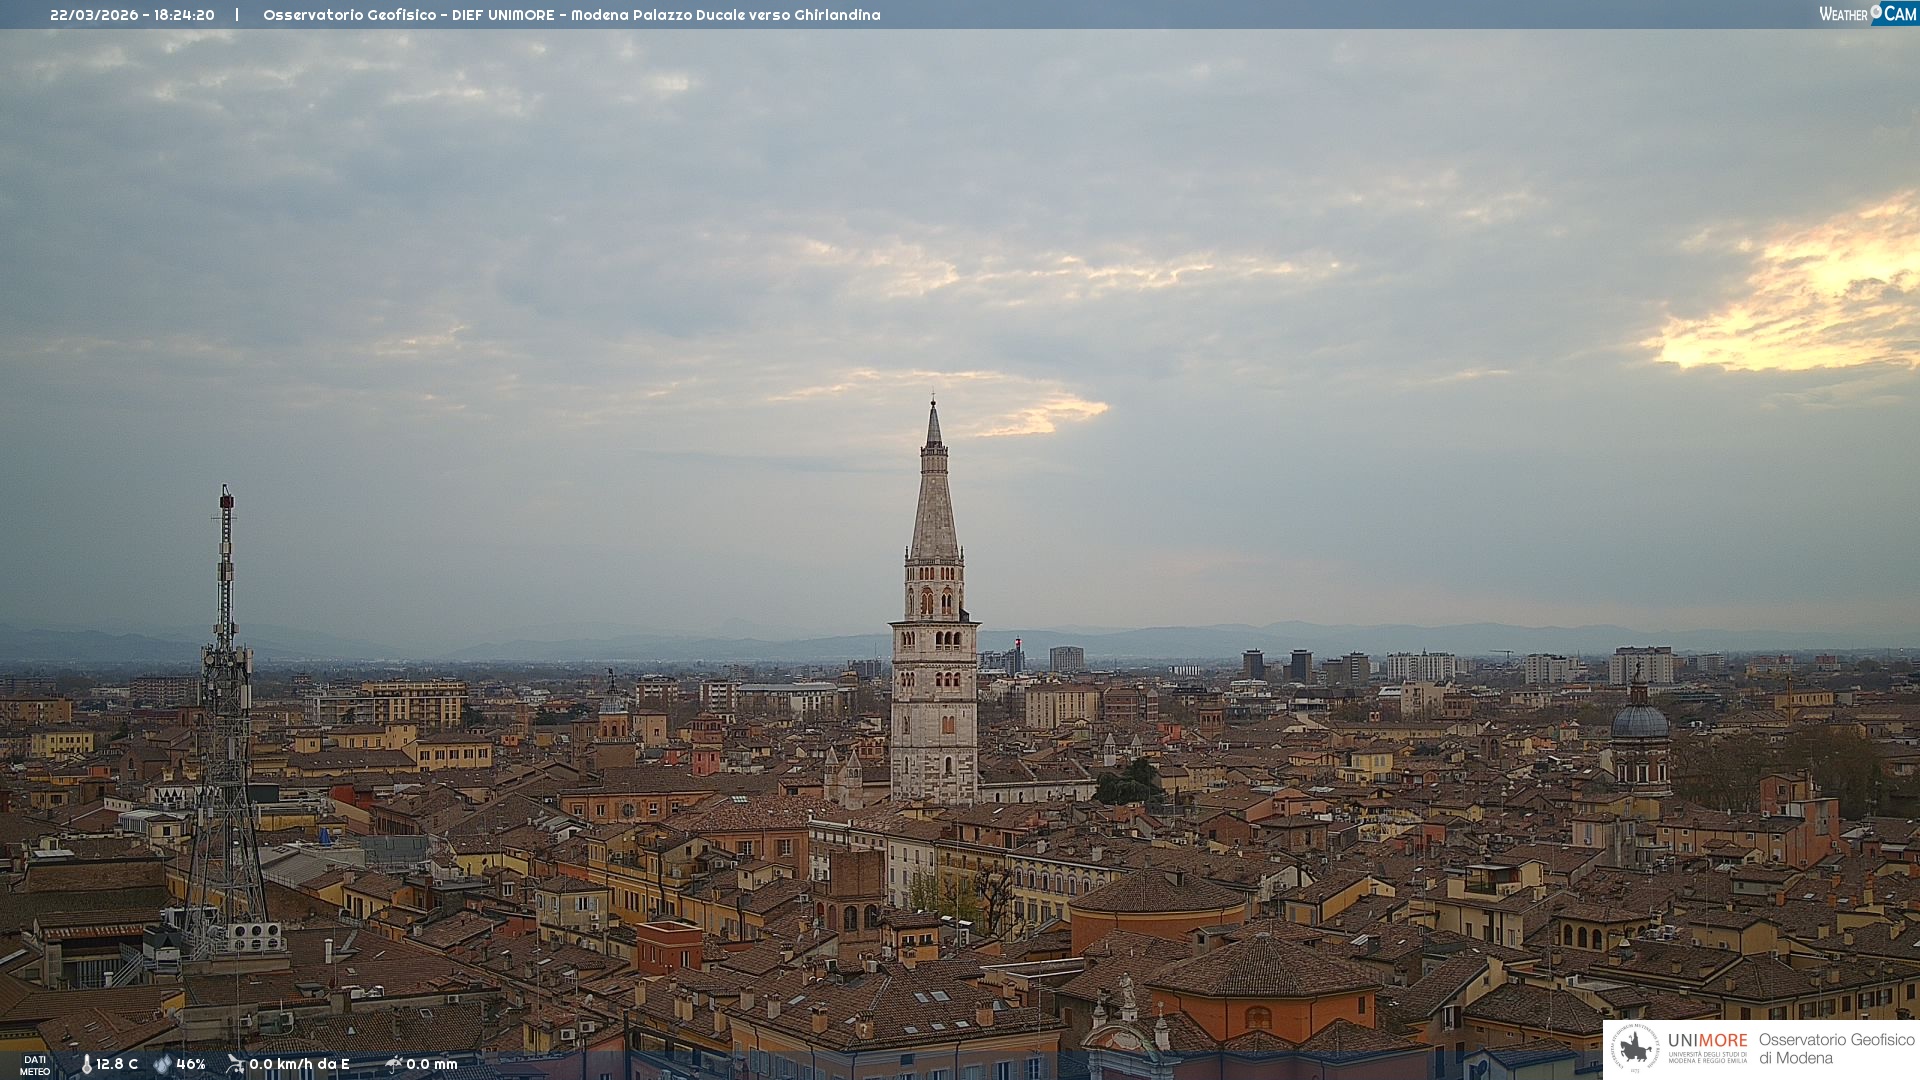Screen dimensions: 1920x1080
Task: Click the WeatherCam logo
Action: [x=1867, y=14]
